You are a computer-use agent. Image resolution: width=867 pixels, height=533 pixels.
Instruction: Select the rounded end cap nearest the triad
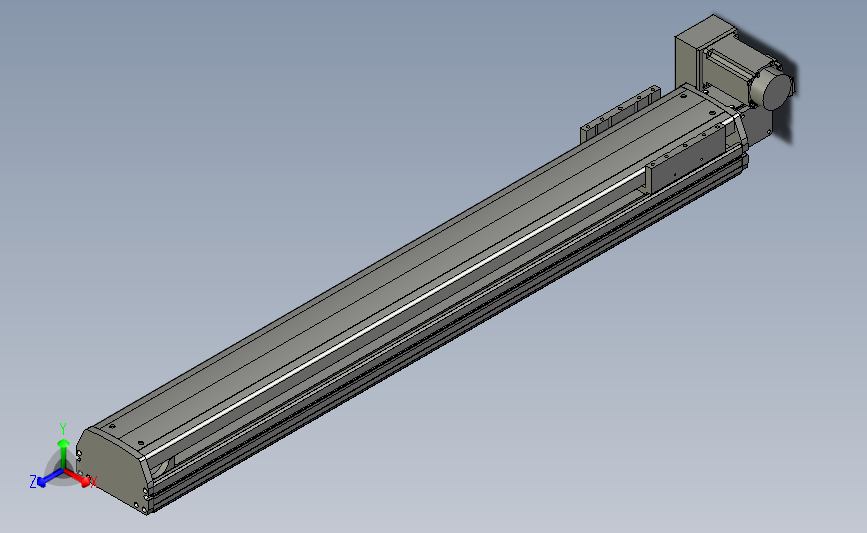click(111, 471)
